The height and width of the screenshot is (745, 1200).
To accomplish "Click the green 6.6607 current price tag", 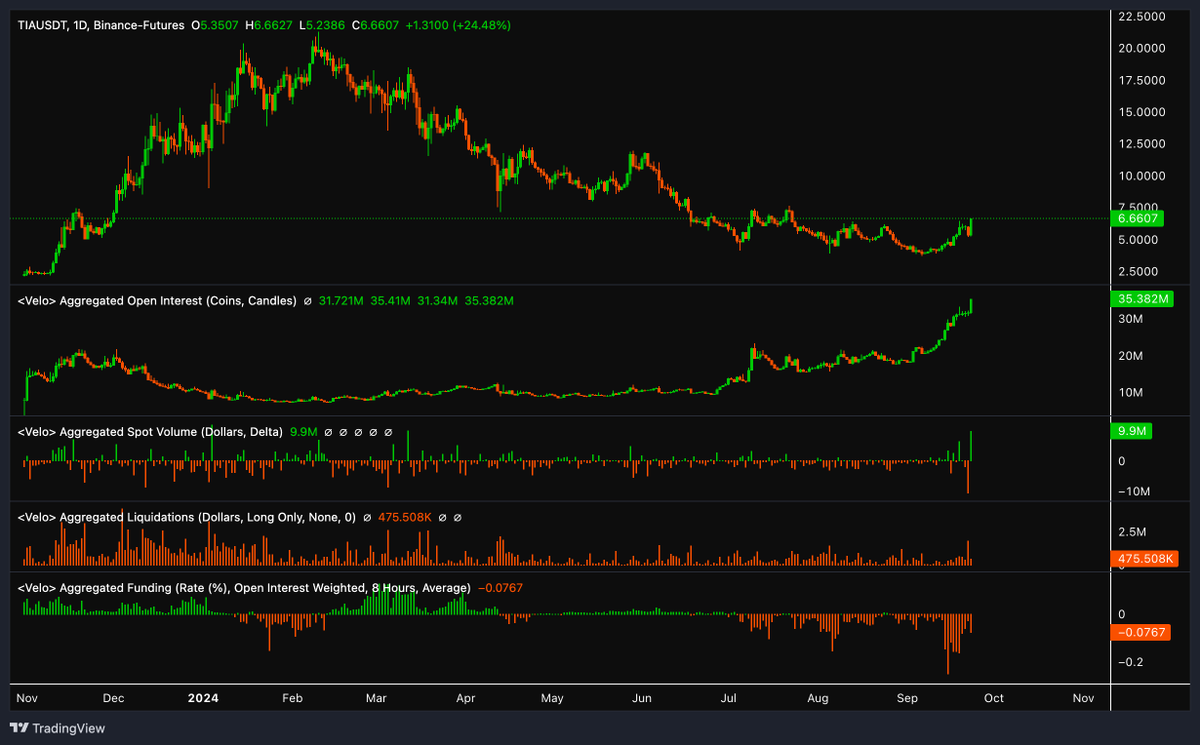I will [x=1137, y=218].
